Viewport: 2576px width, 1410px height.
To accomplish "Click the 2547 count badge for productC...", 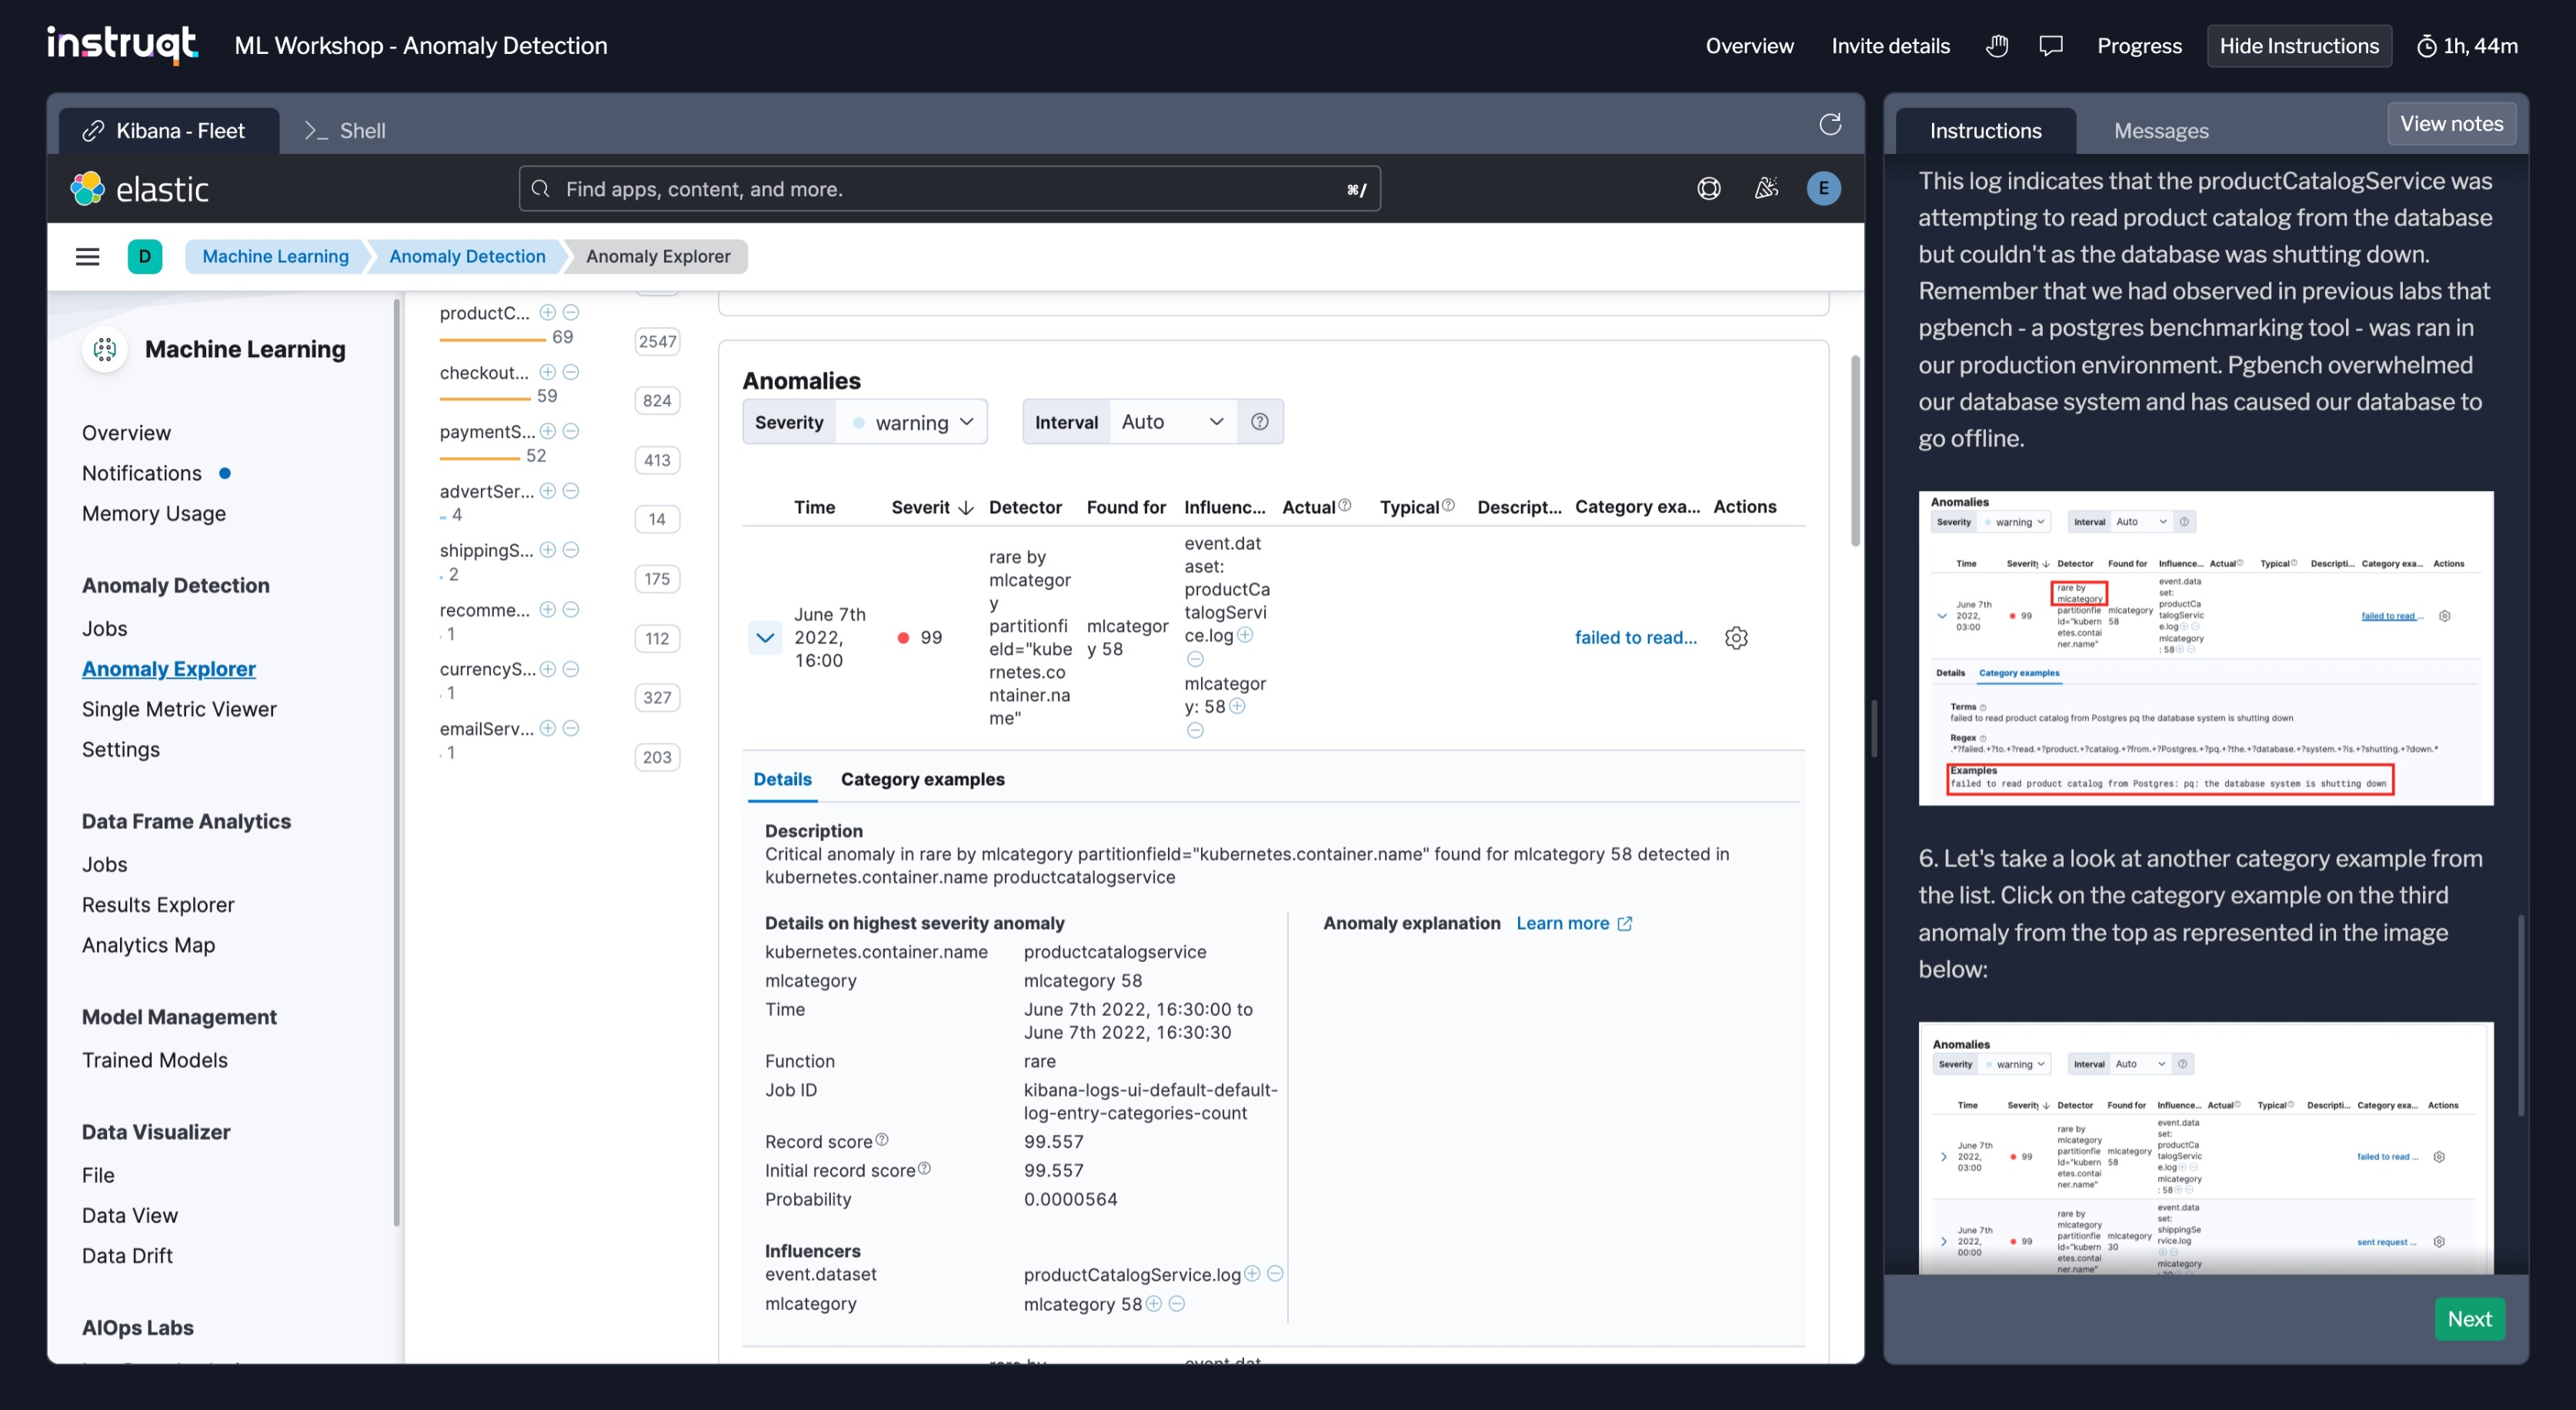I will (657, 342).
